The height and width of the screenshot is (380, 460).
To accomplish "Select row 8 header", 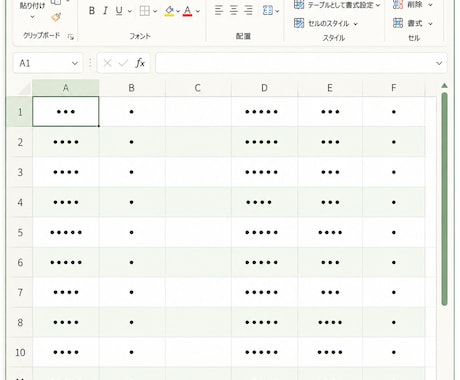I will pos(20,322).
